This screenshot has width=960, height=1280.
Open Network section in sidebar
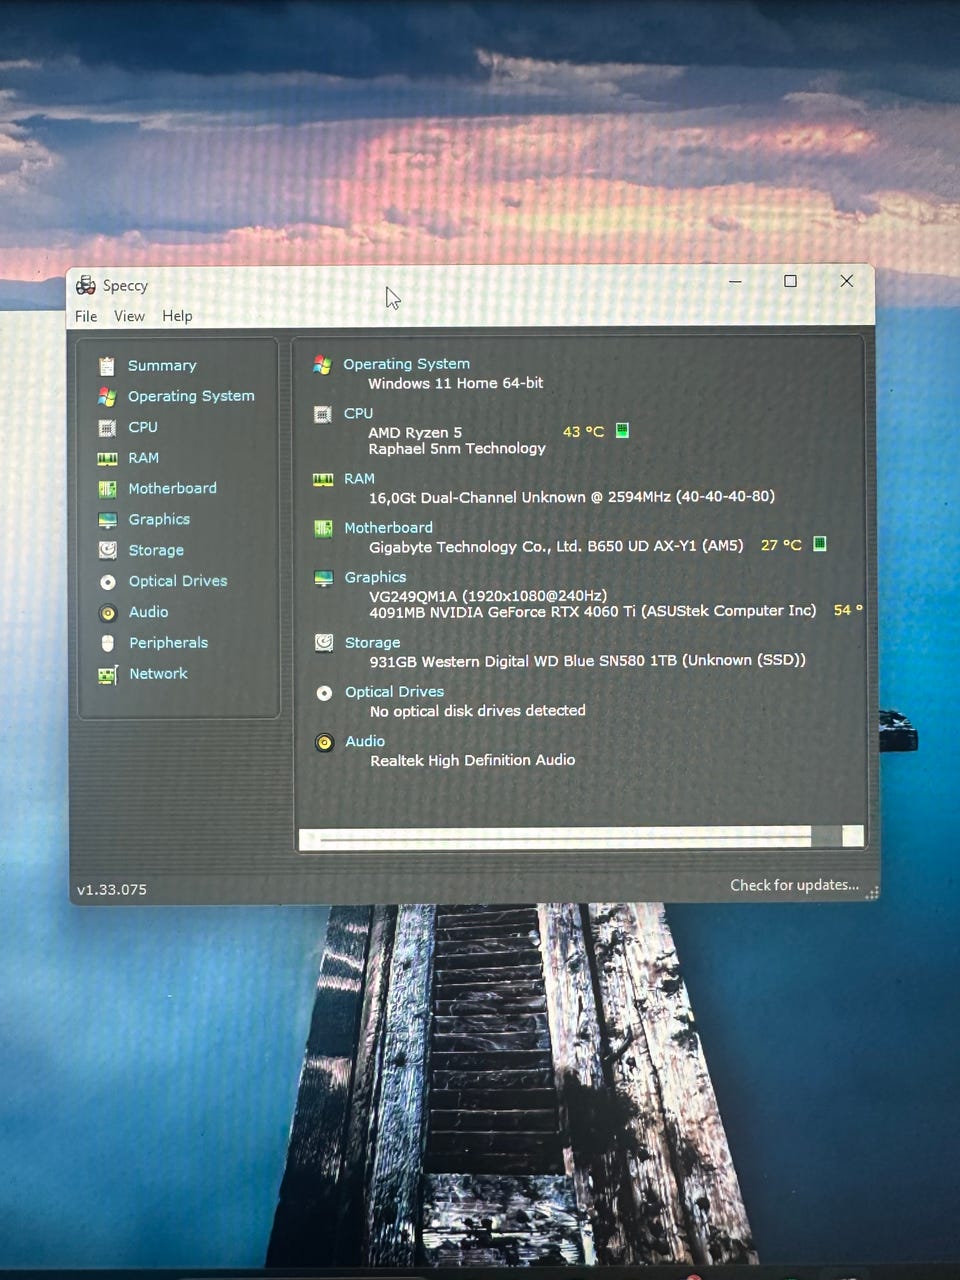point(158,674)
